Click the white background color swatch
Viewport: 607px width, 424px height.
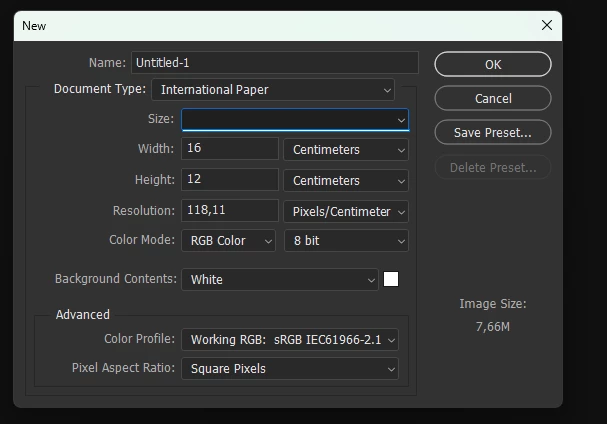(391, 279)
